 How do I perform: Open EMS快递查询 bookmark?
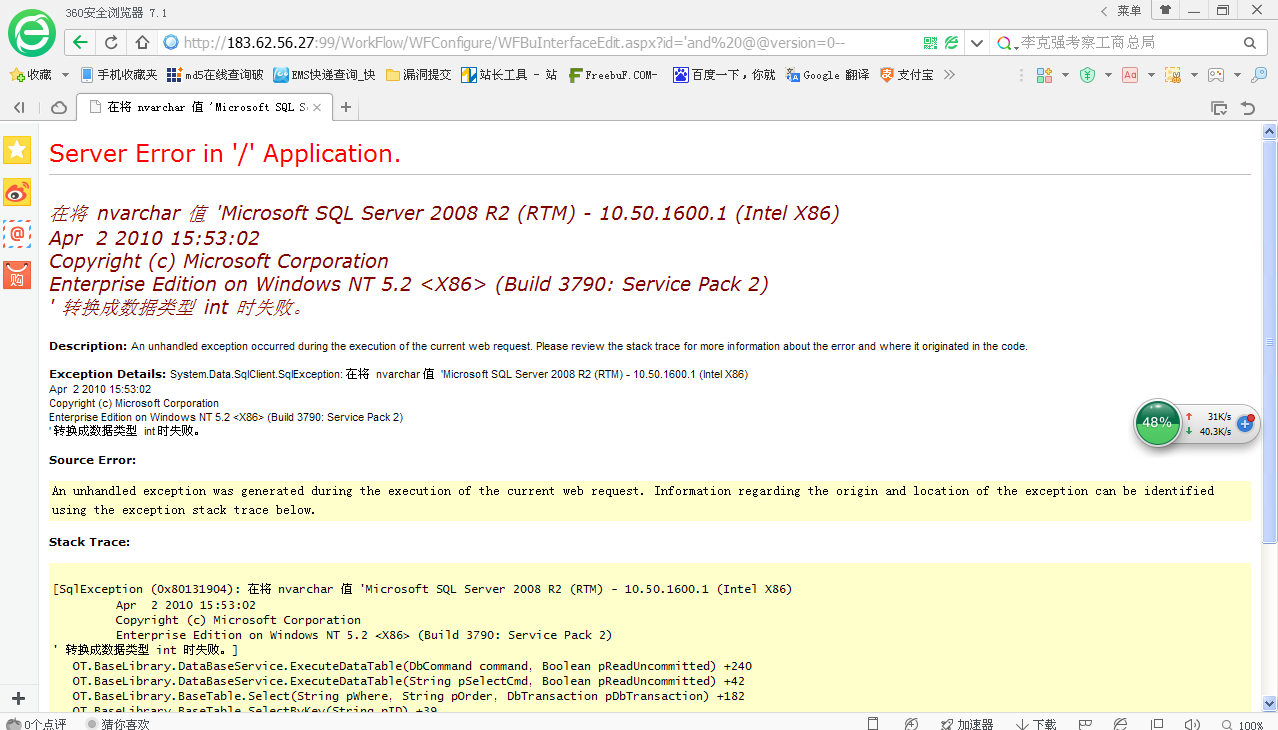(325, 75)
